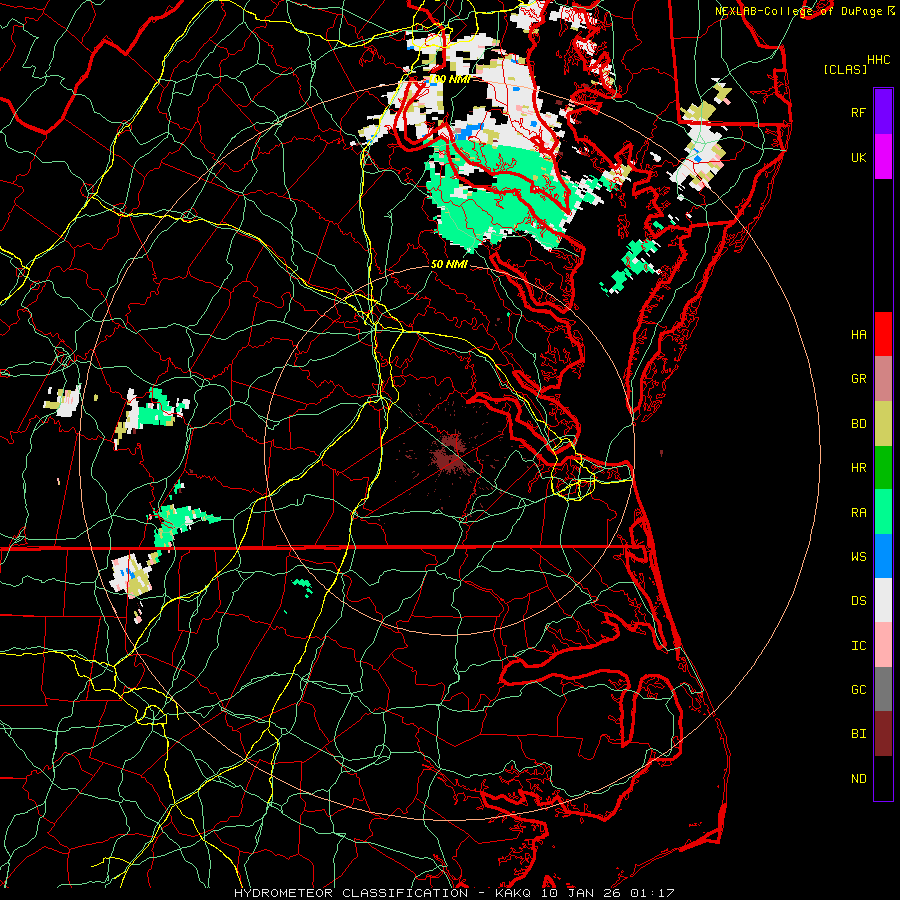Click the HR legend label
The height and width of the screenshot is (900, 900).
[858, 467]
